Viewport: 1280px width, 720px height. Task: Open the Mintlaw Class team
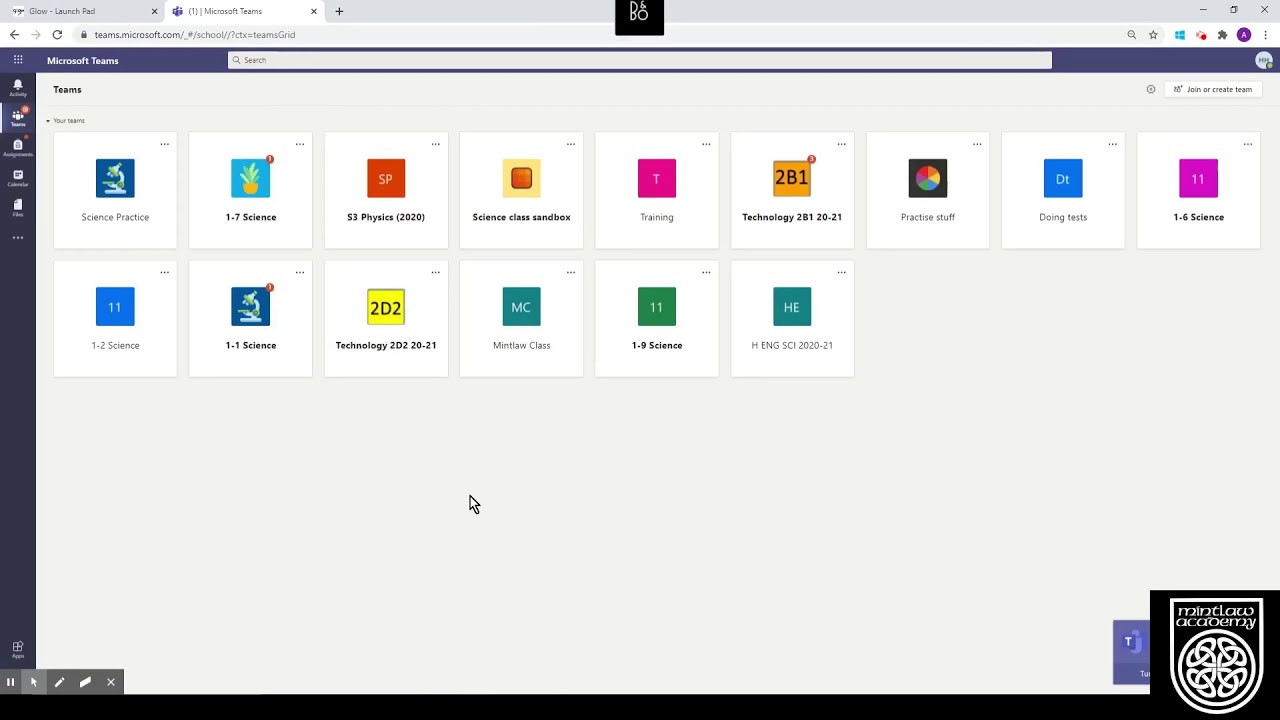(x=521, y=318)
